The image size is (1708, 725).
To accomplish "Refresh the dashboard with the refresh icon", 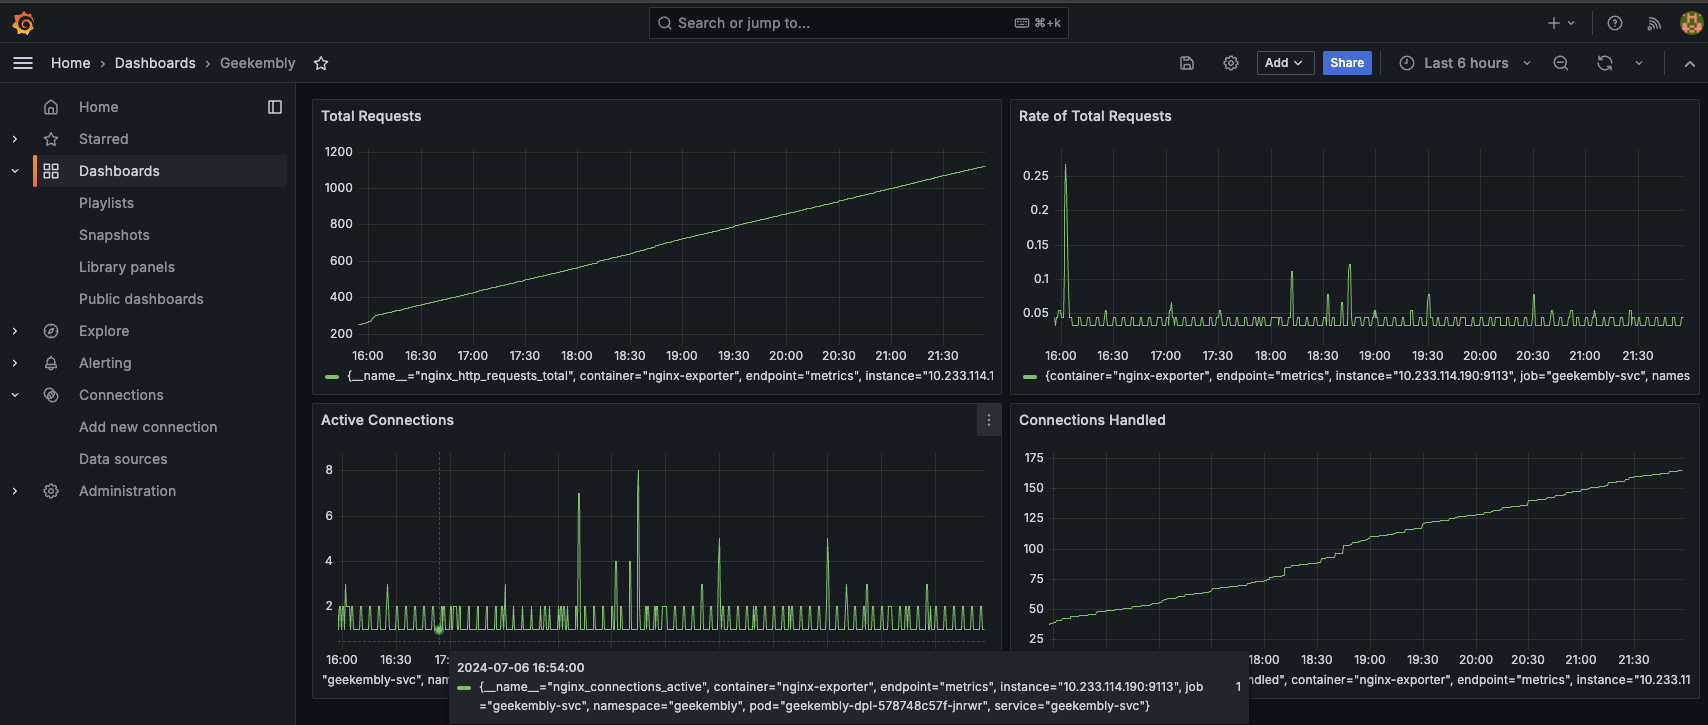I will (1605, 63).
